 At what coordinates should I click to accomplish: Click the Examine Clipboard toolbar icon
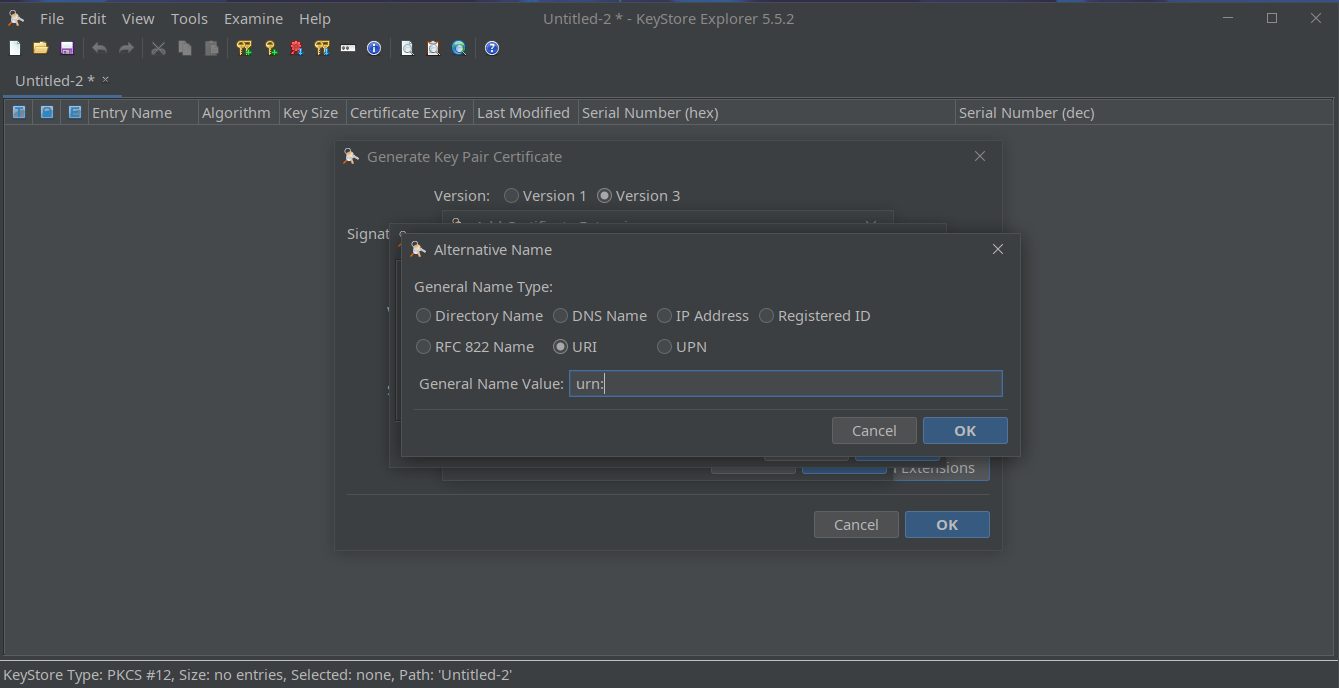[433, 48]
